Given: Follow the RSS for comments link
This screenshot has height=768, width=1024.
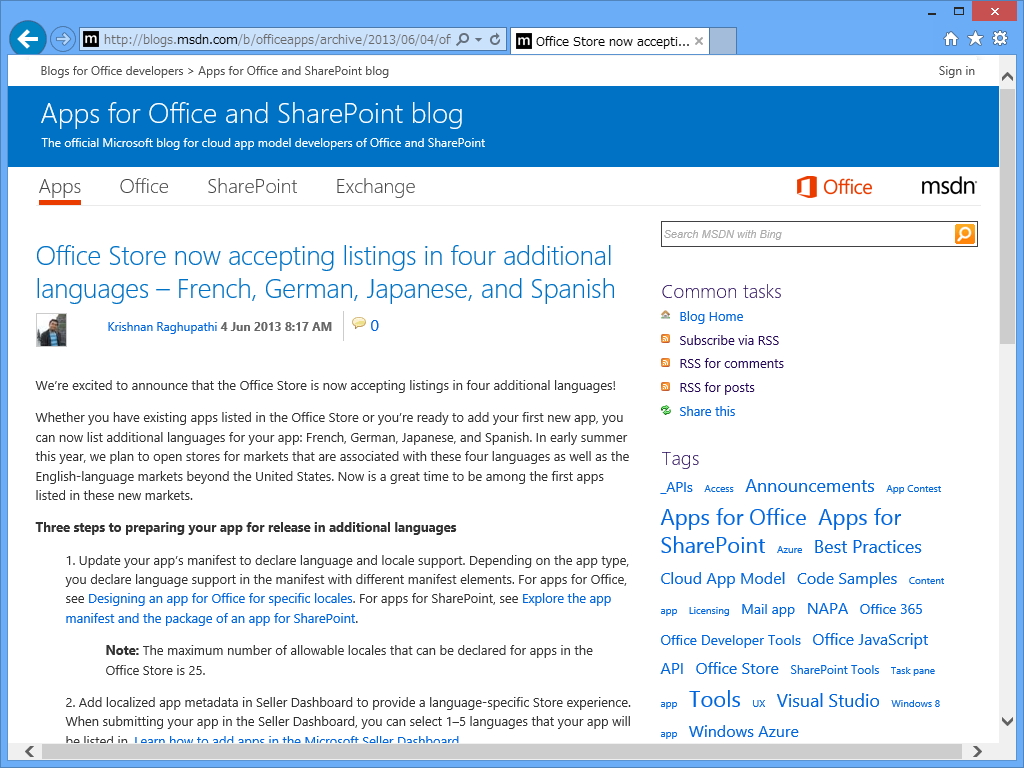Looking at the screenshot, I should coord(731,364).
